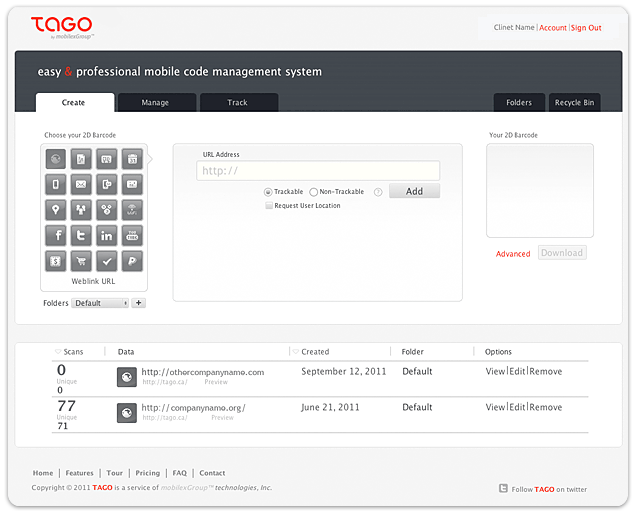The height and width of the screenshot is (515, 634).
Task: Choose the YouTube barcode type icon
Action: pos(132,236)
